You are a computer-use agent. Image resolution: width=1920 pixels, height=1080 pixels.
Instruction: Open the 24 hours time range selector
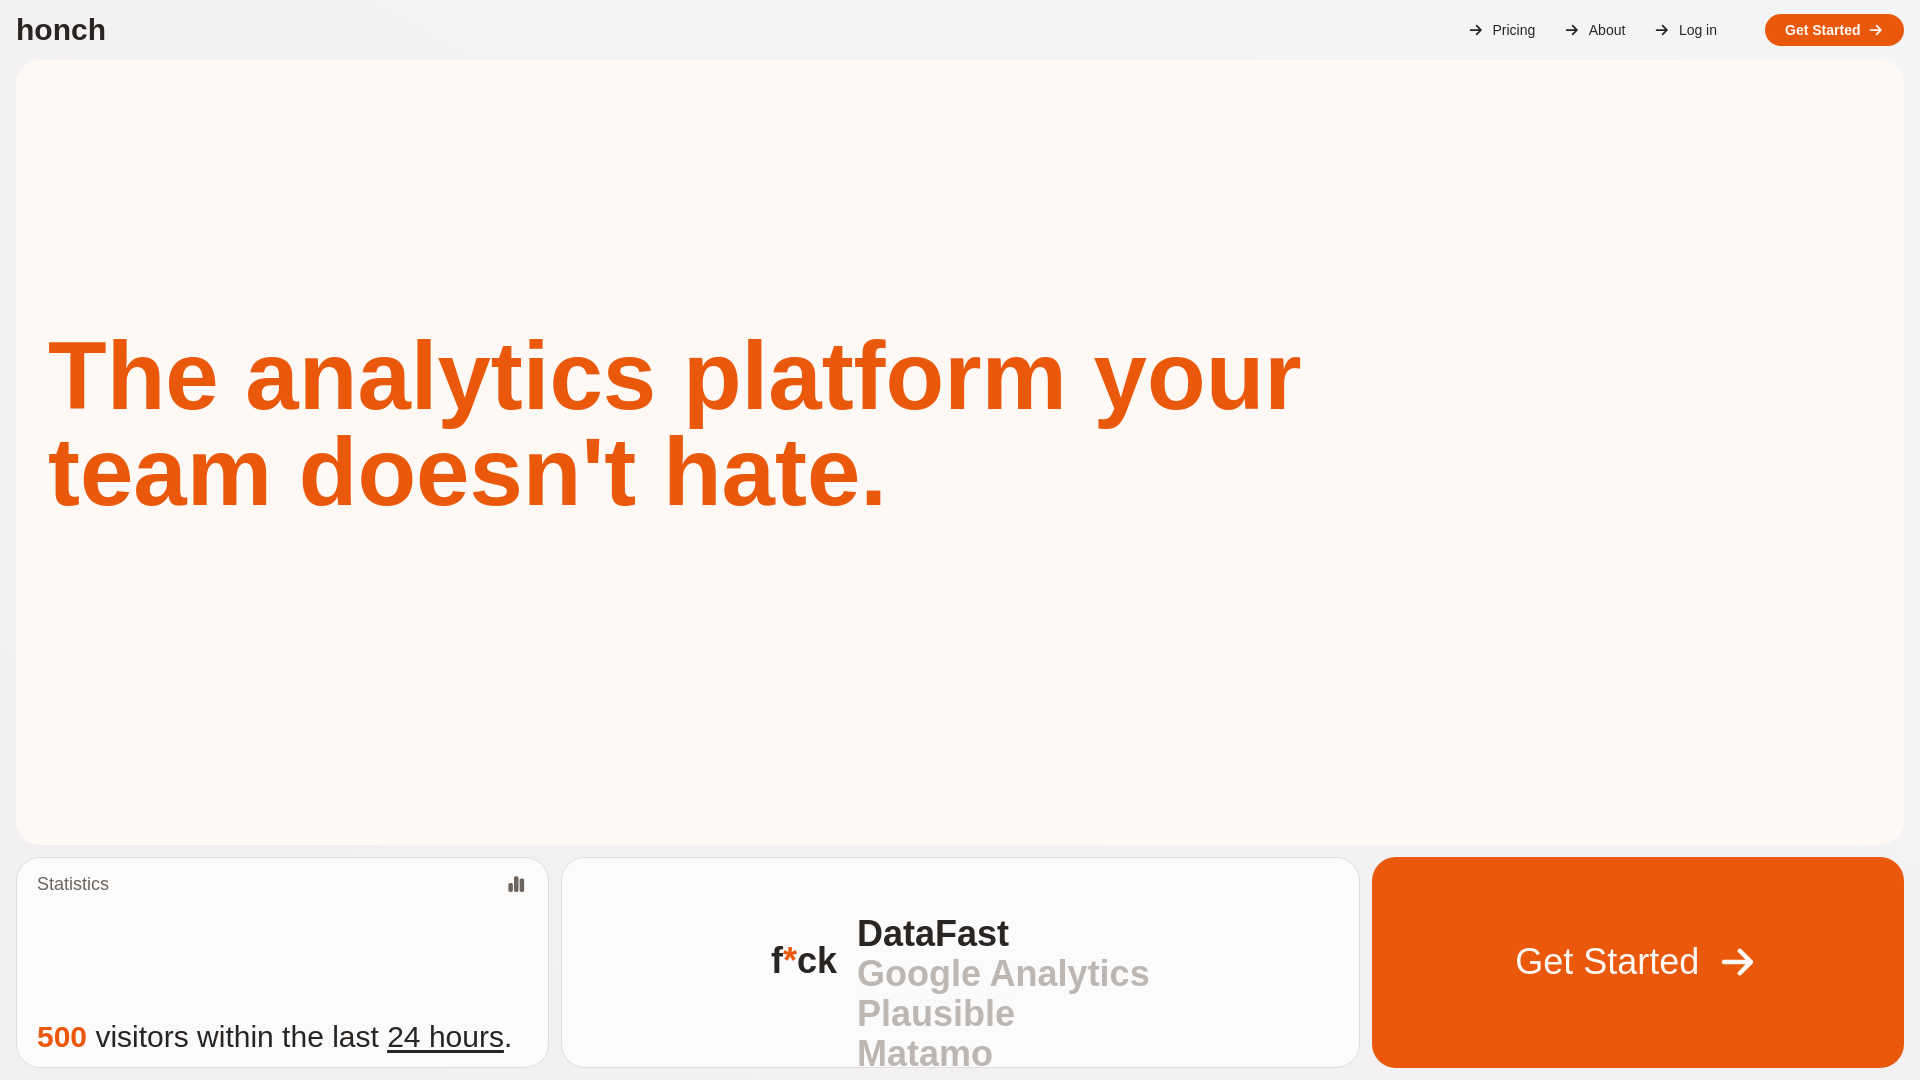pyautogui.click(x=445, y=1037)
